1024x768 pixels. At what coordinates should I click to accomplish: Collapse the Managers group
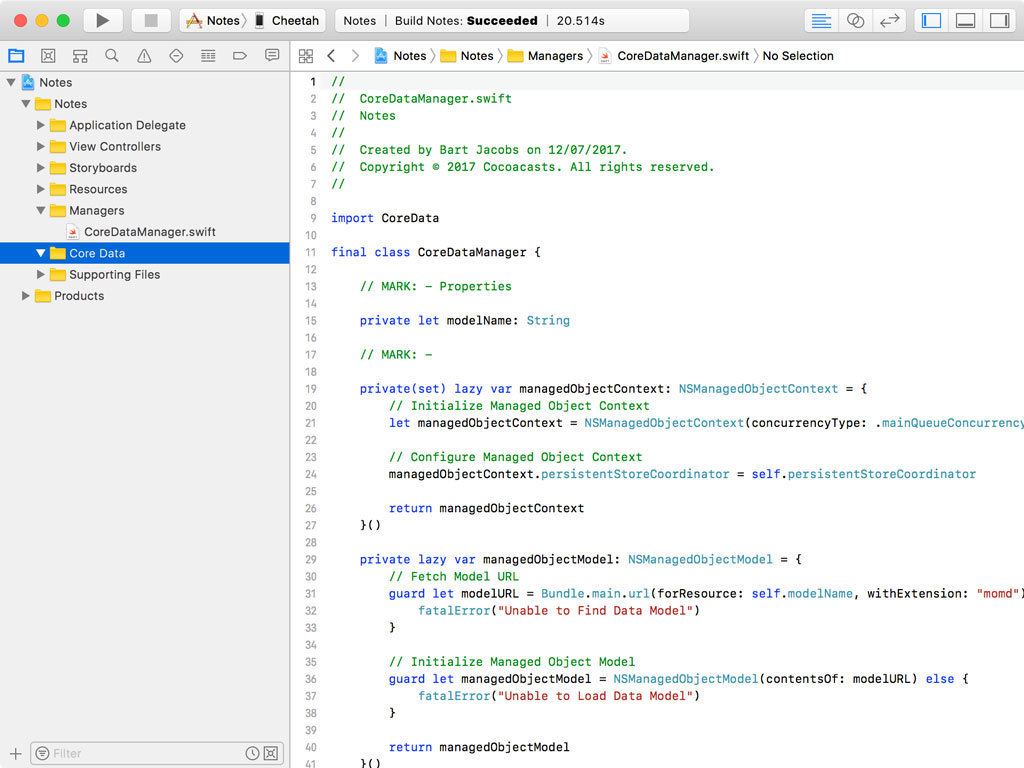click(41, 211)
